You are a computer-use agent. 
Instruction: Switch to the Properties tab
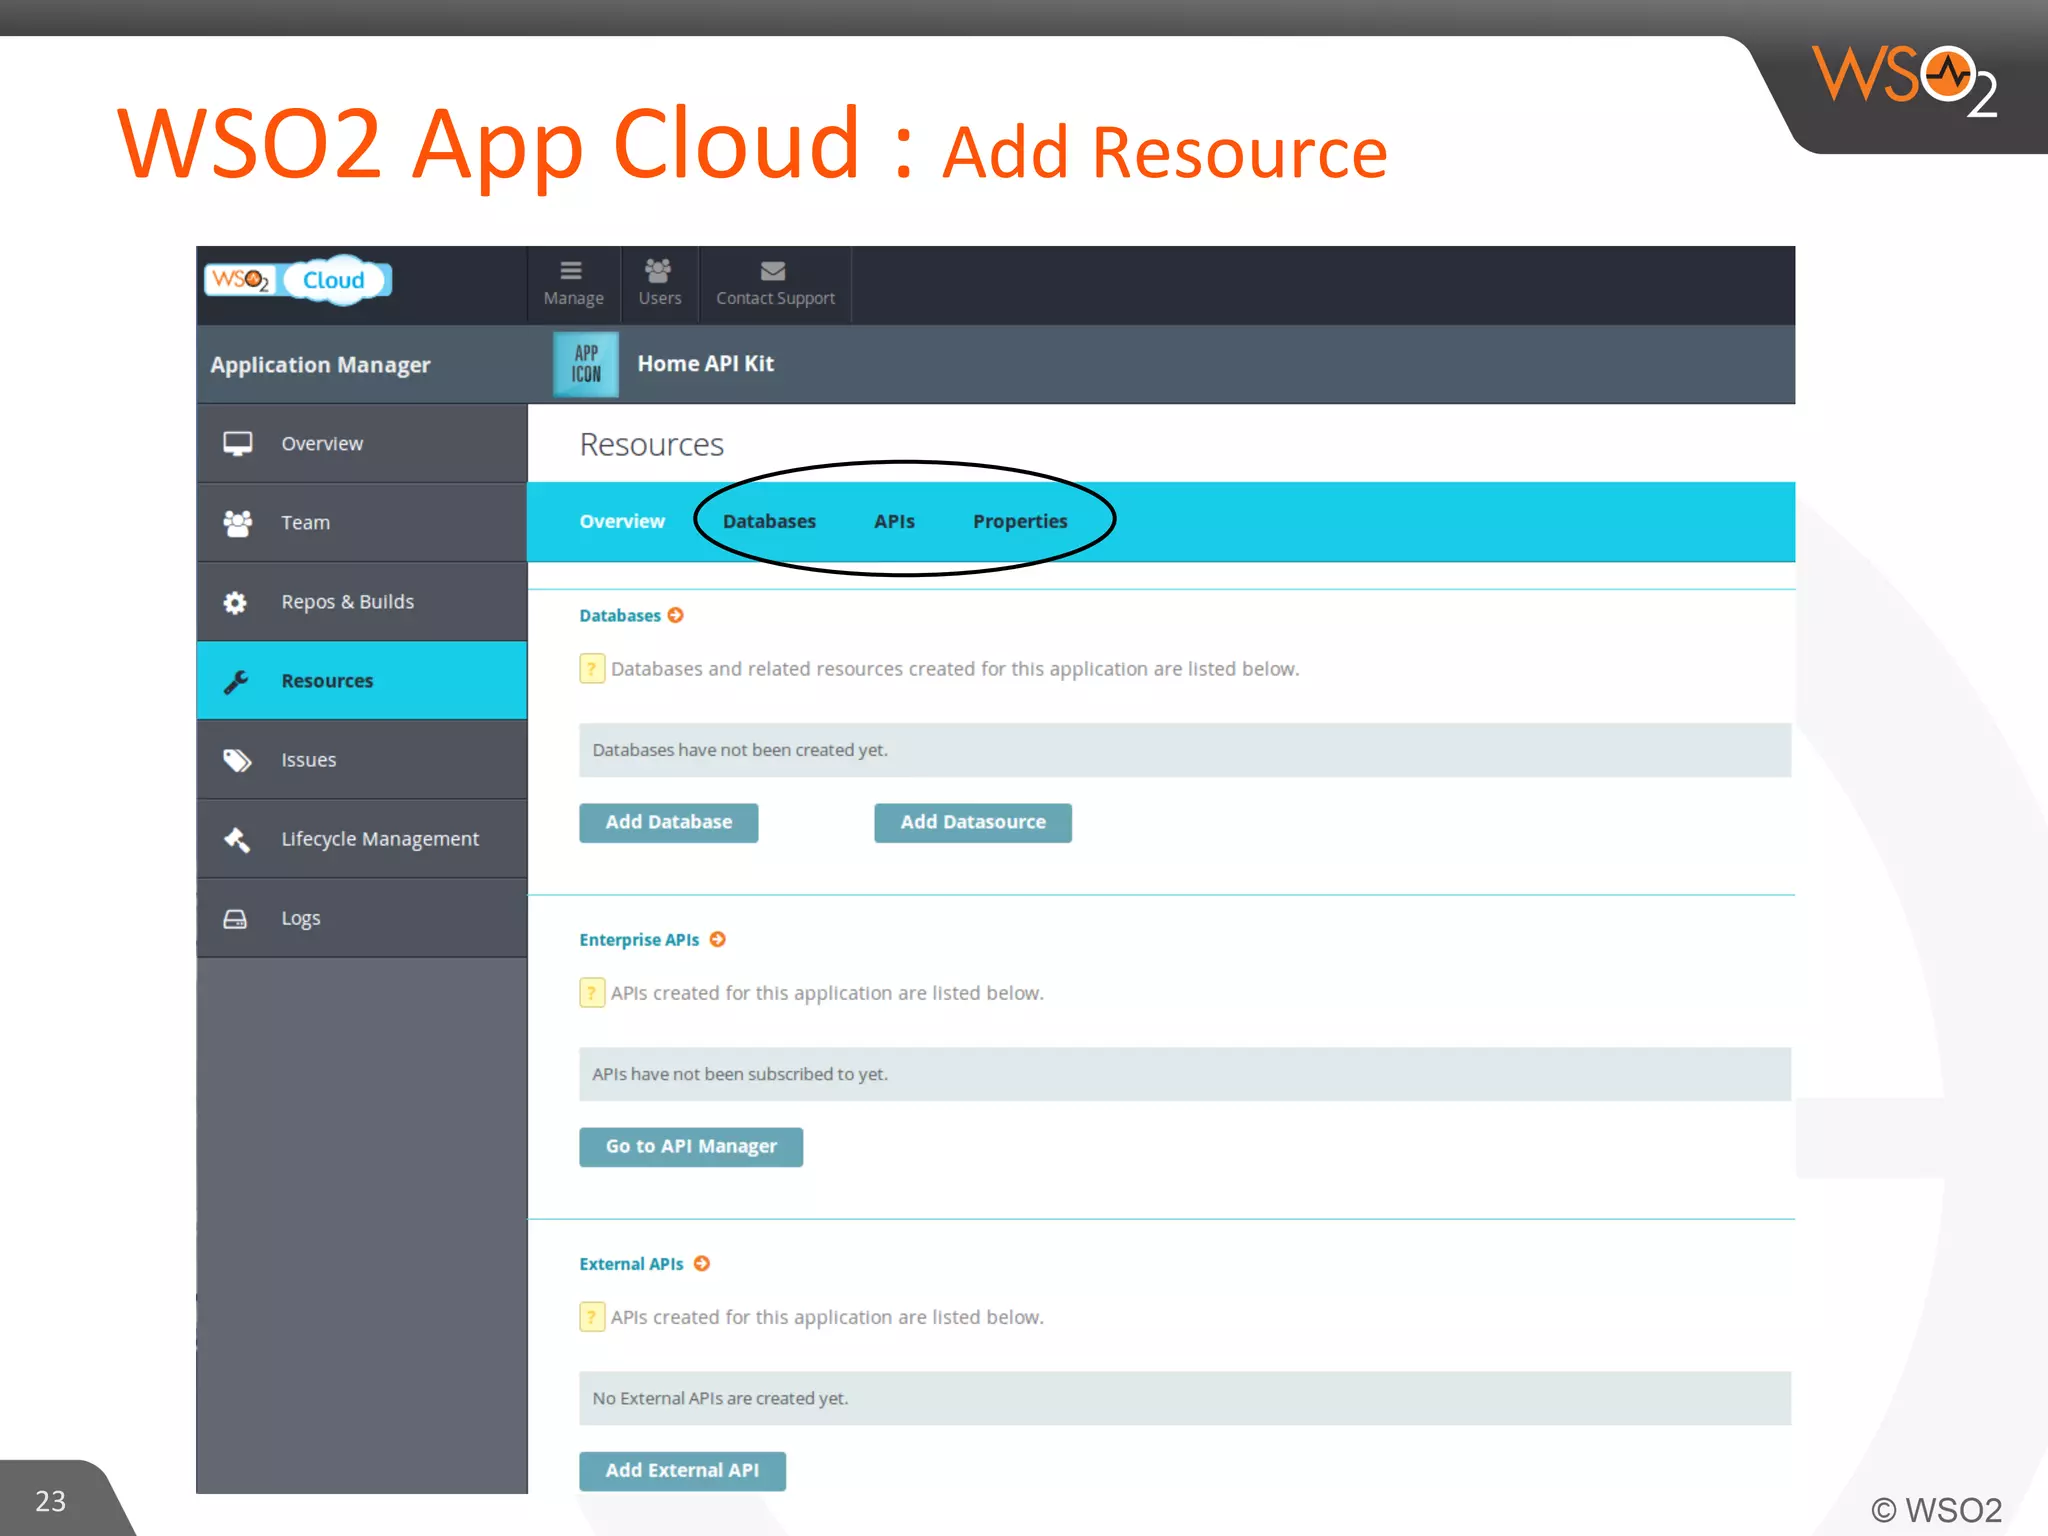pyautogui.click(x=1020, y=521)
